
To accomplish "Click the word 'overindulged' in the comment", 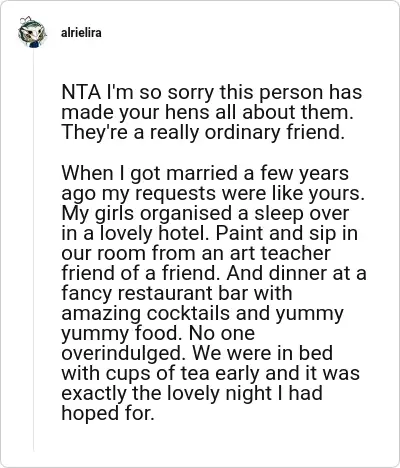I will point(122,353).
